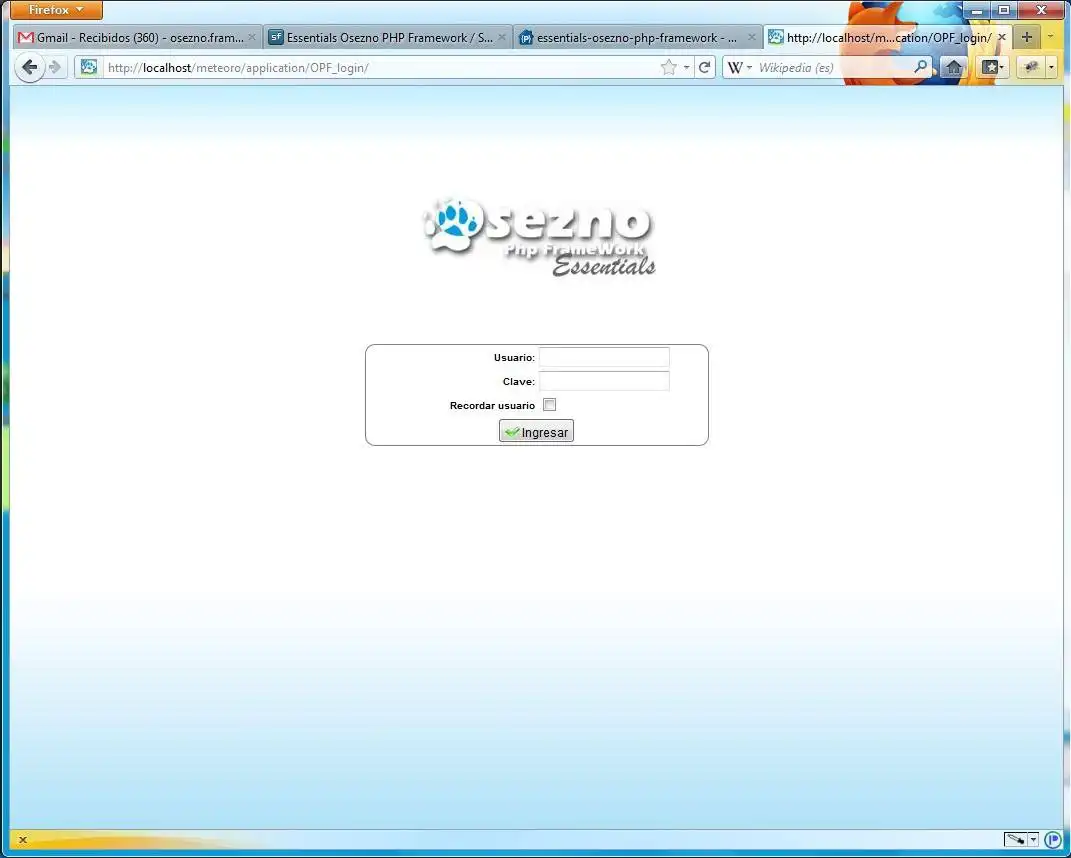The image size is (1071, 858).
Task: Maximize the Firefox window
Action: click(1004, 10)
